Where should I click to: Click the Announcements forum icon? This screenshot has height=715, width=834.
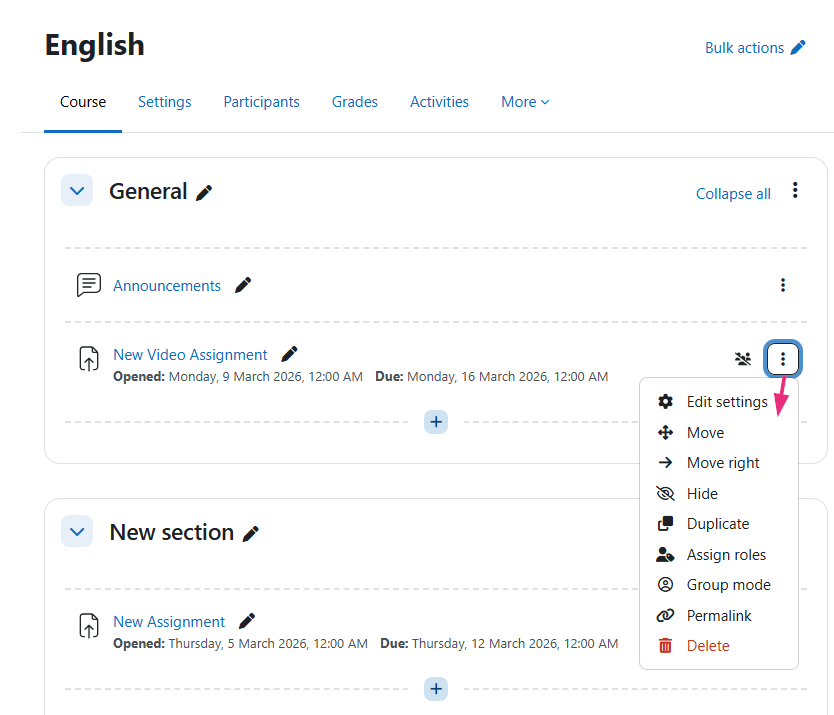(x=88, y=285)
